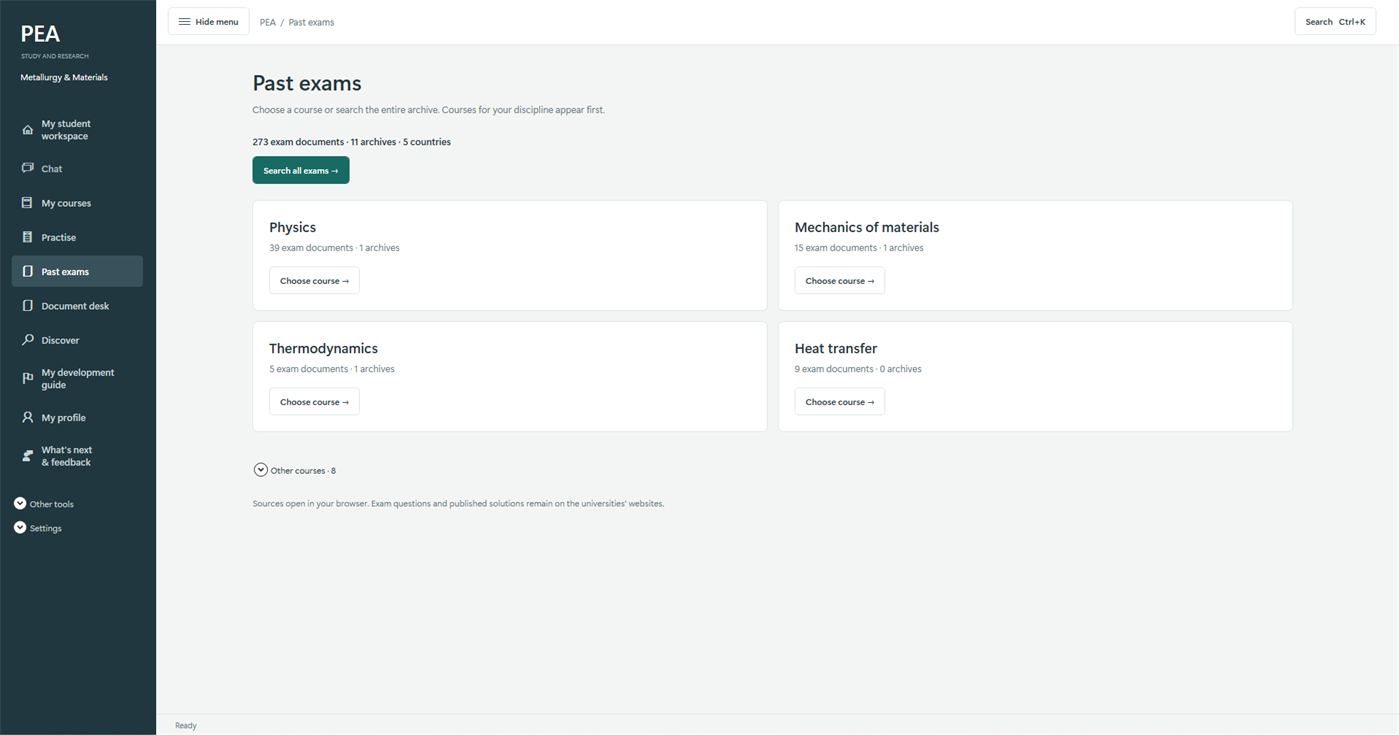
Task: Expand Other courses · 8 list
Action: pyautogui.click(x=295, y=470)
